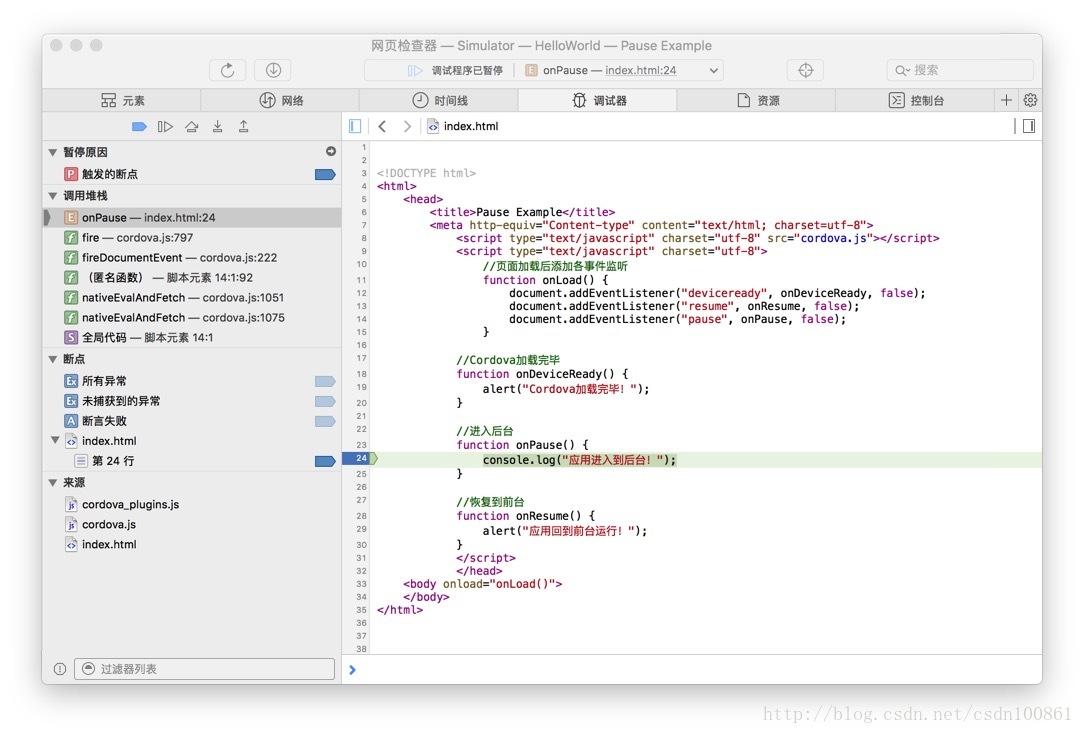
Task: Click the 搜索 search field
Action: pos(960,70)
